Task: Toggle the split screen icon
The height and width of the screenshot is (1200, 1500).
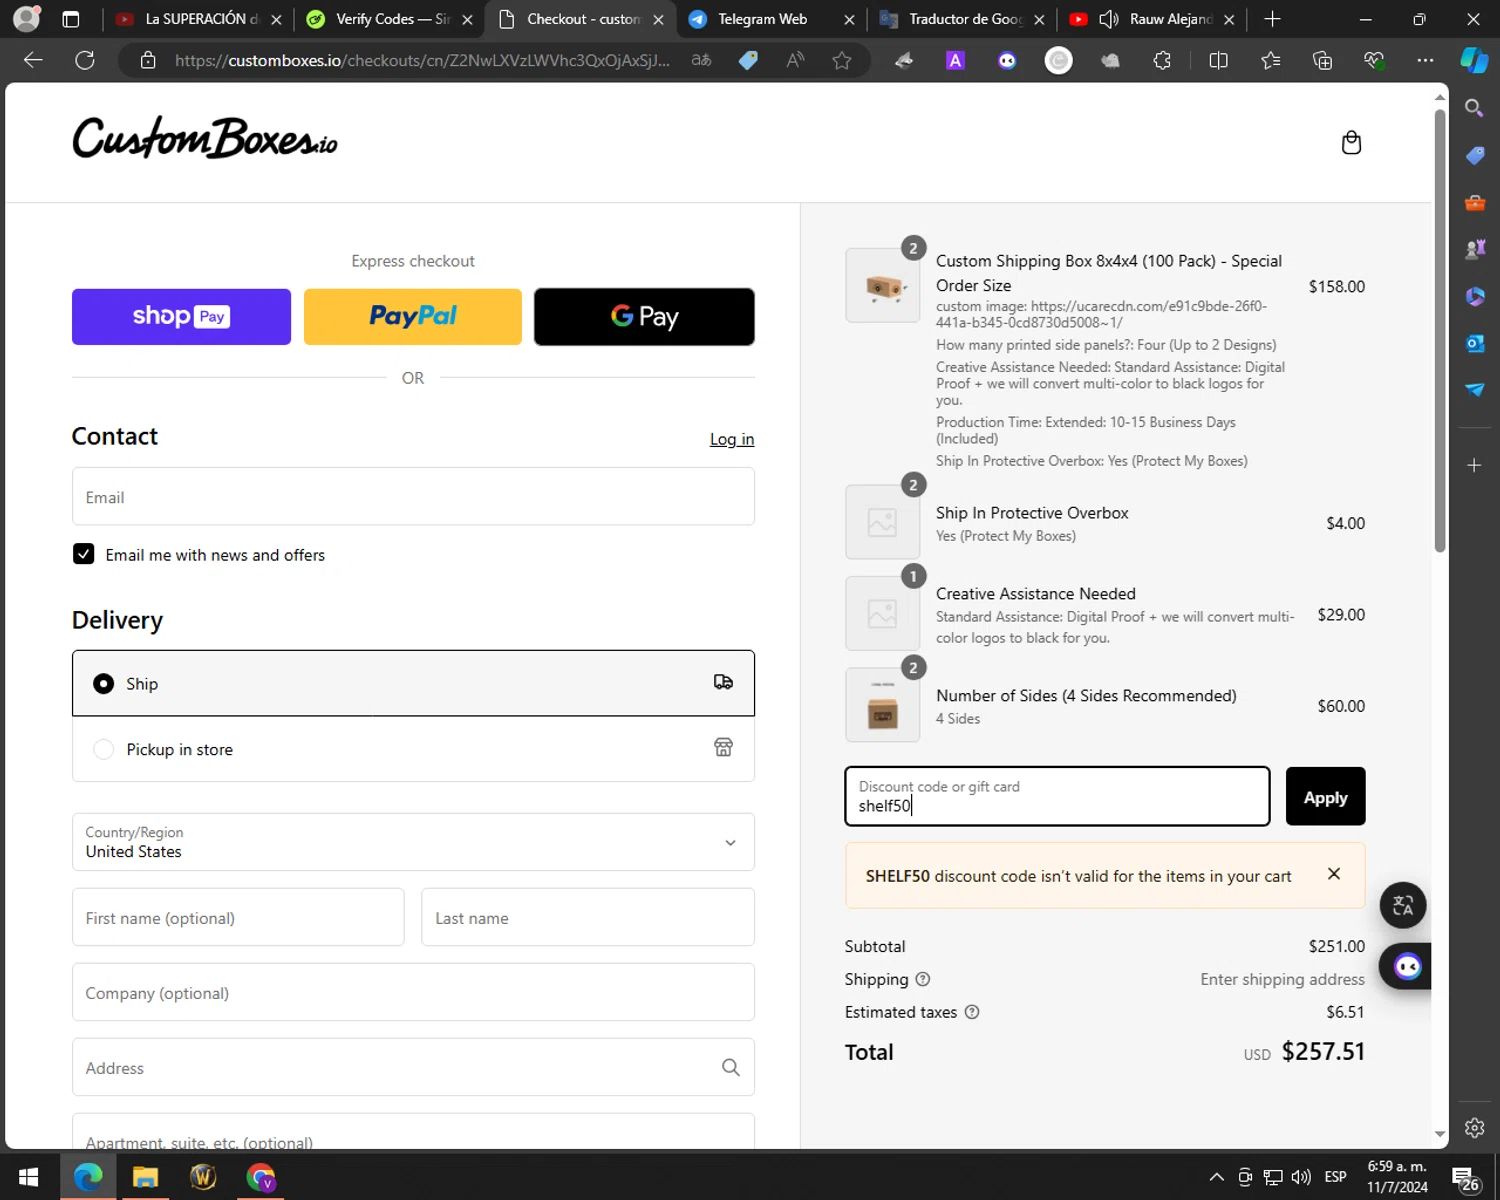Action: pyautogui.click(x=1218, y=60)
